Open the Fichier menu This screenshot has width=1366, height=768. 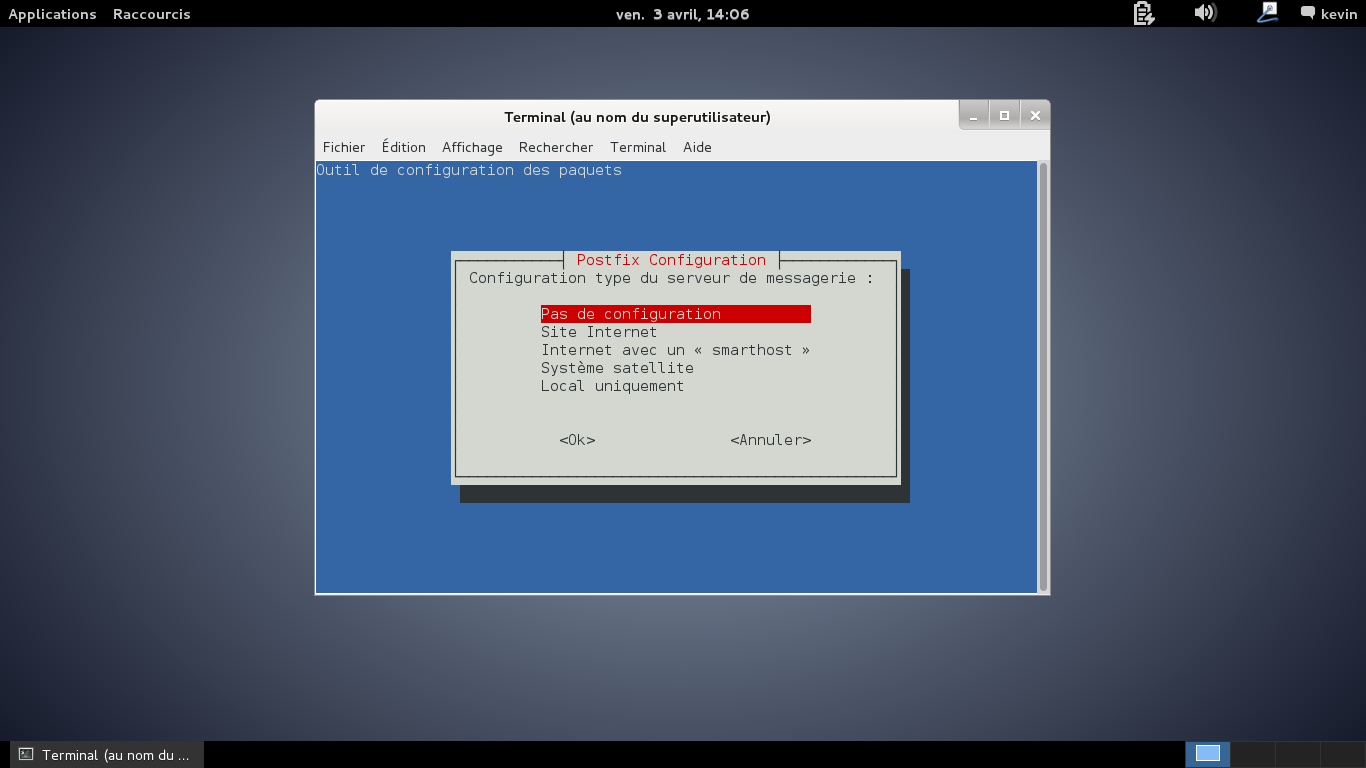[x=344, y=147]
